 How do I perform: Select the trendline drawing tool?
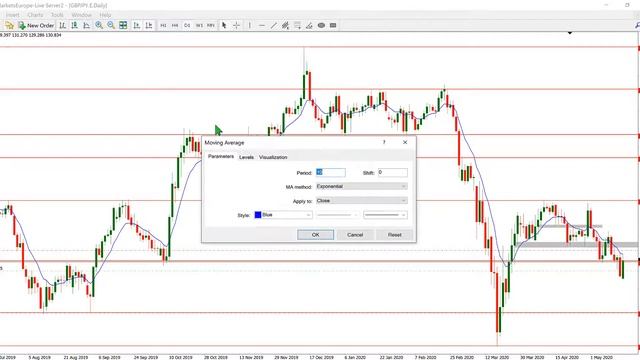click(x=273, y=25)
